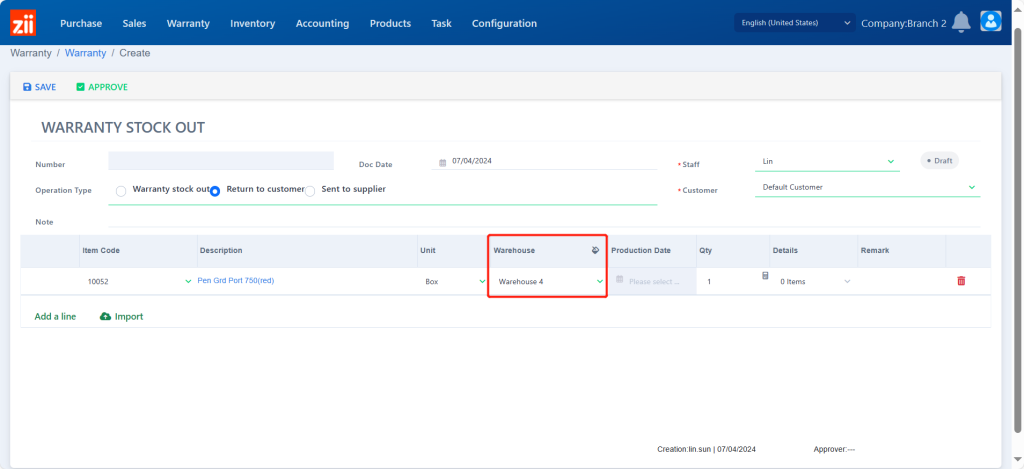
Task: Open the Unit dropdown showing Box
Action: 482,282
